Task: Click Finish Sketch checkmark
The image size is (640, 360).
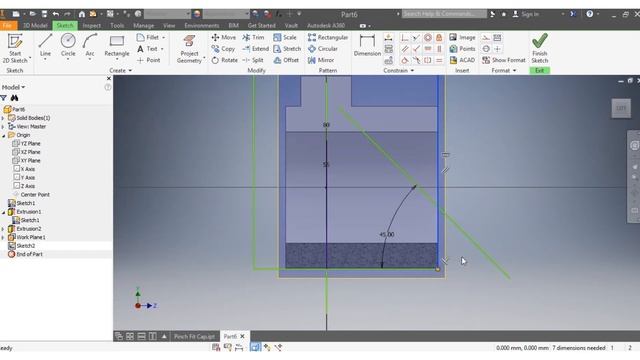Action: pos(540,49)
